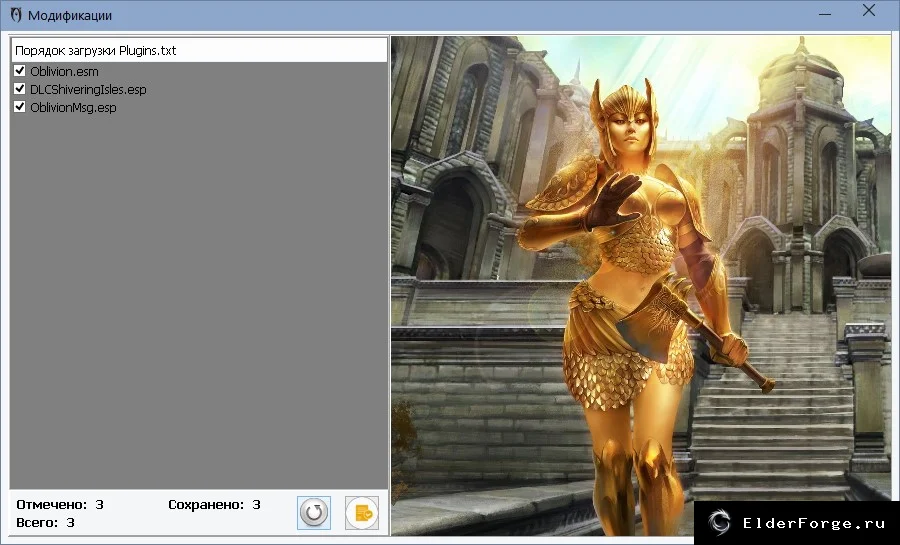The width and height of the screenshot is (900, 545).
Task: Click the 'Сохранено: 3' counter label
Action: (214, 505)
